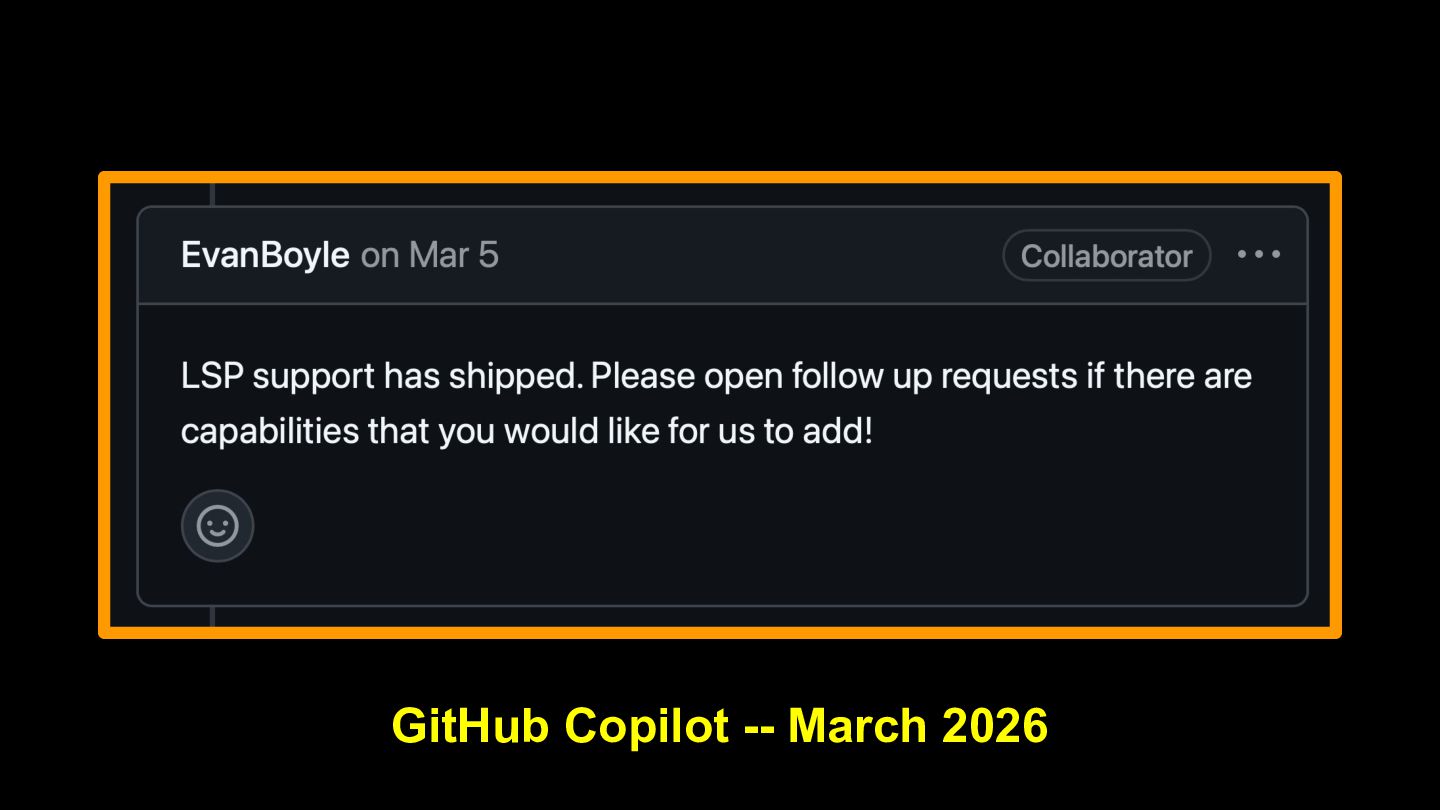Click the orange highlight border's top edge

(x=720, y=177)
